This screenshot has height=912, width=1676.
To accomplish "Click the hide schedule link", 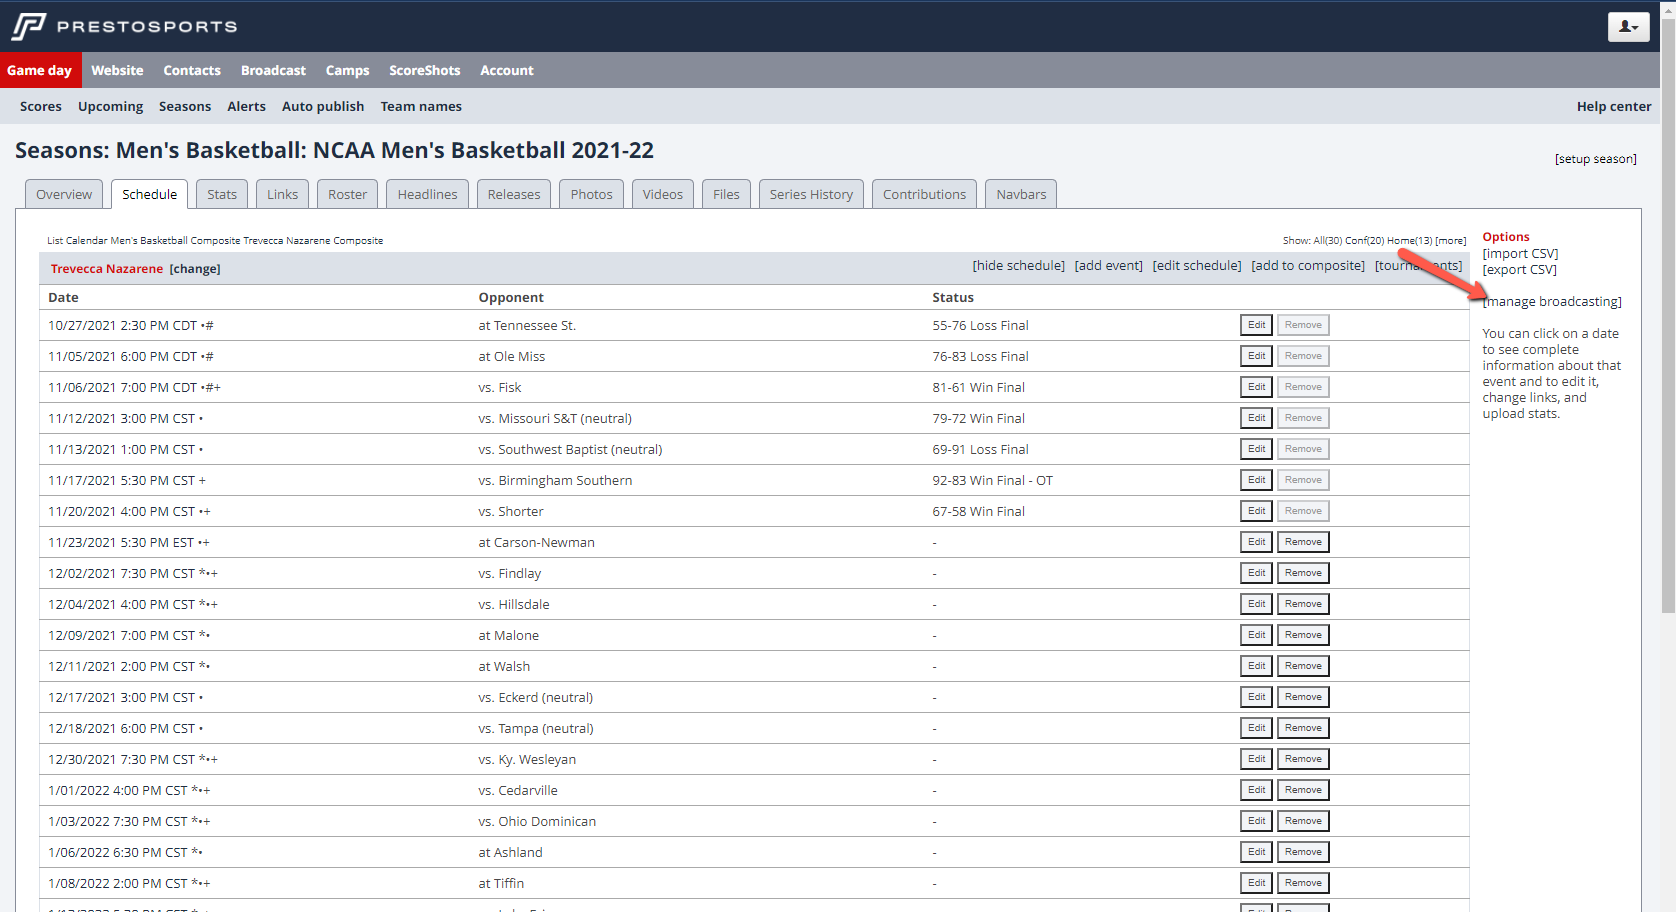I will click(1018, 266).
